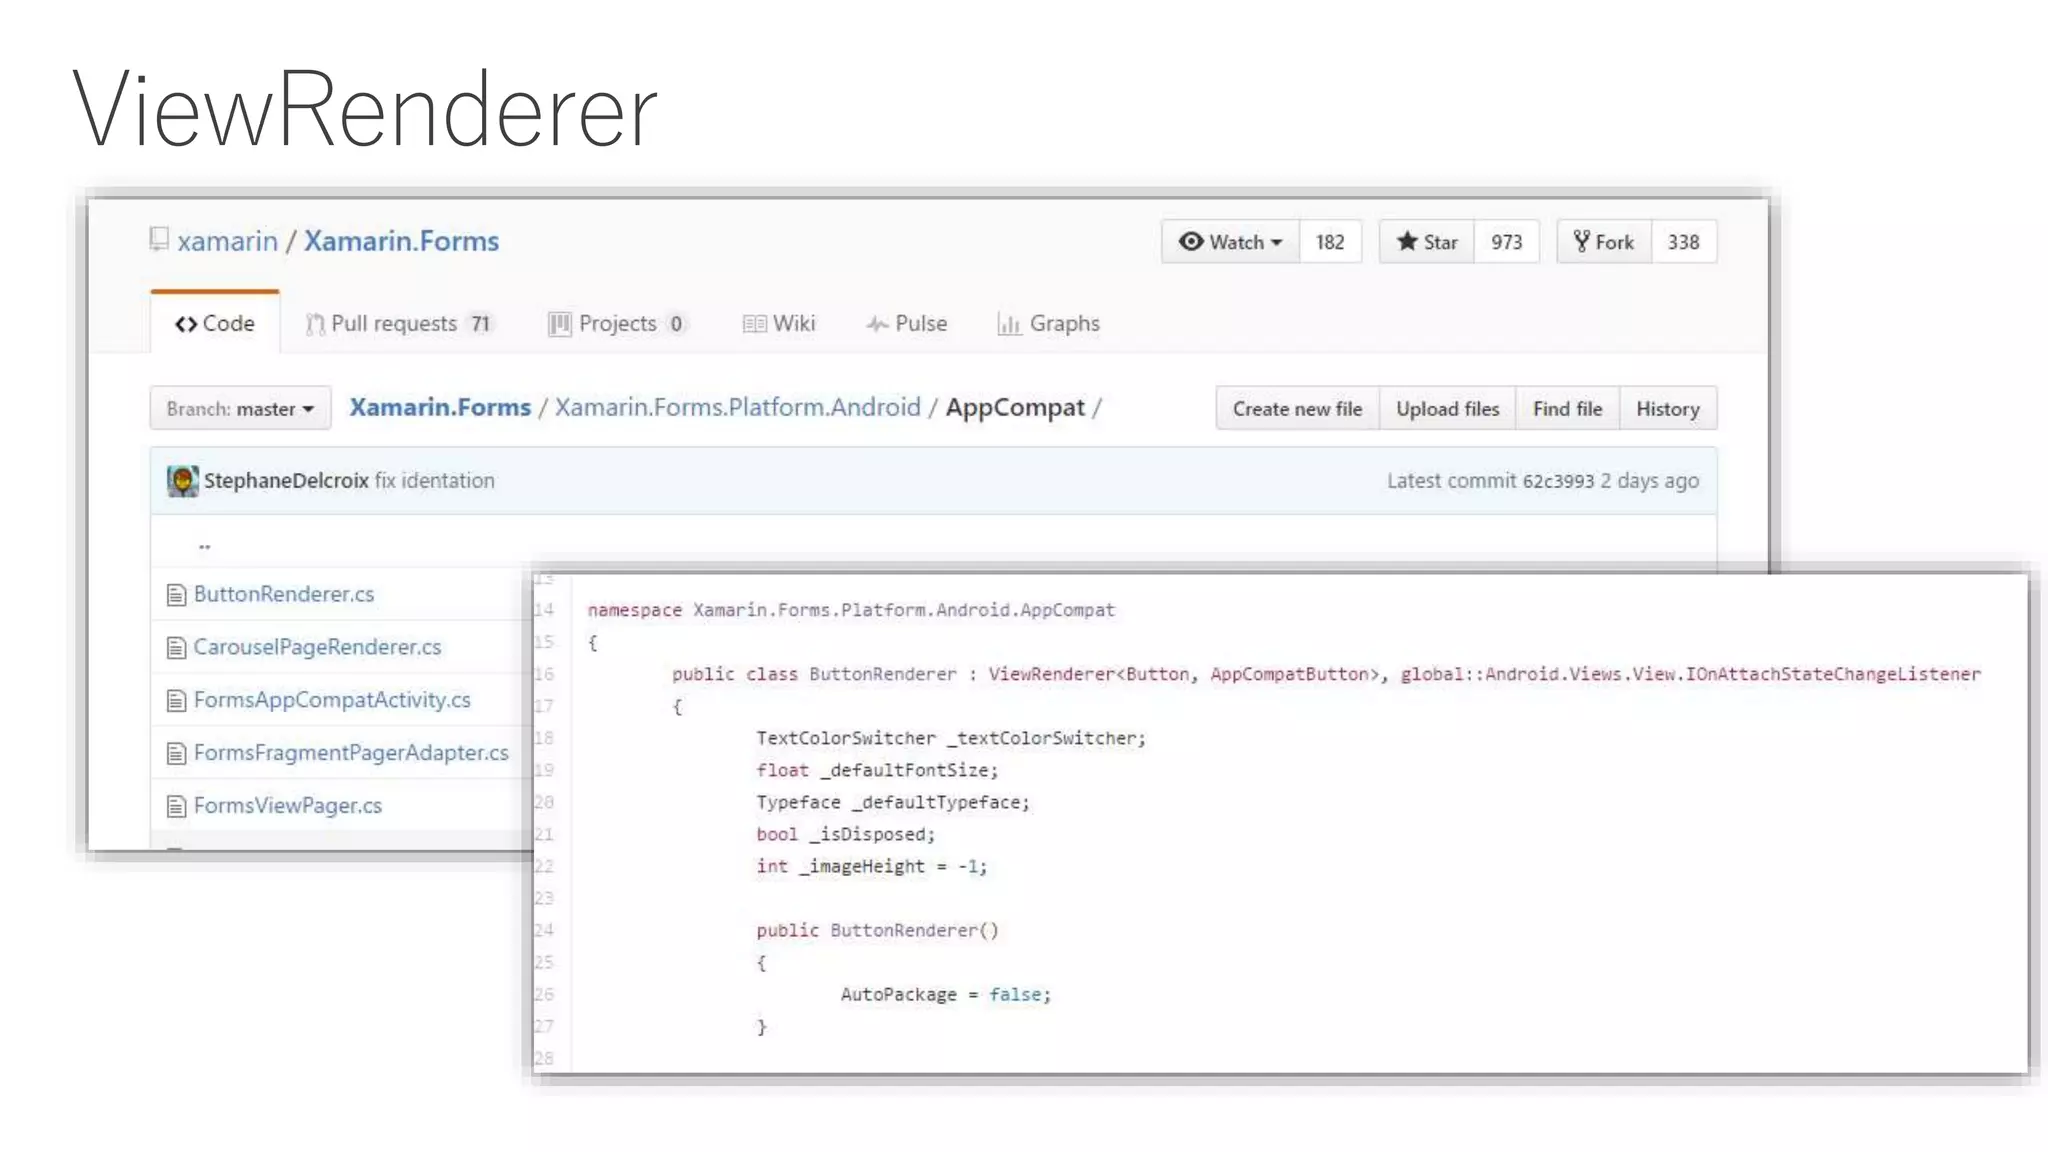Click the file icon next to ButtonRenderer.cs
This screenshot has width=2048, height=1152.
176,595
